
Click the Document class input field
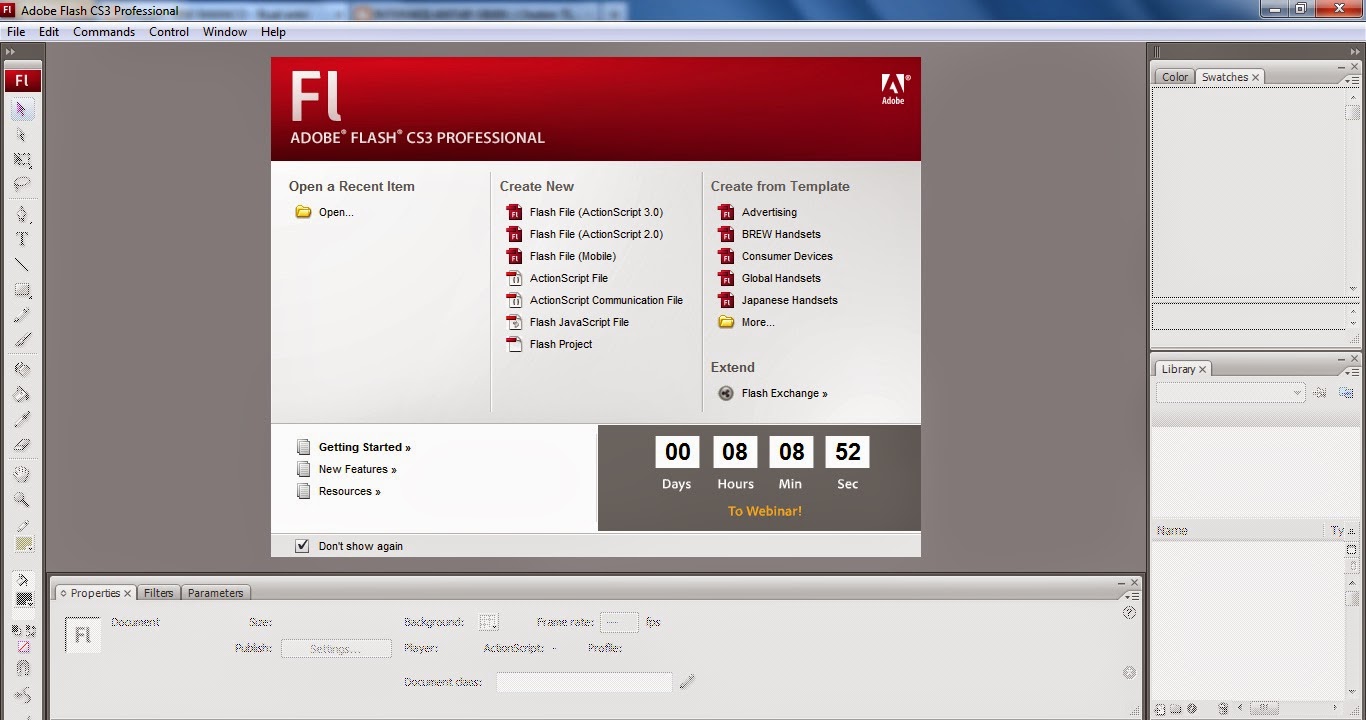[x=584, y=682]
